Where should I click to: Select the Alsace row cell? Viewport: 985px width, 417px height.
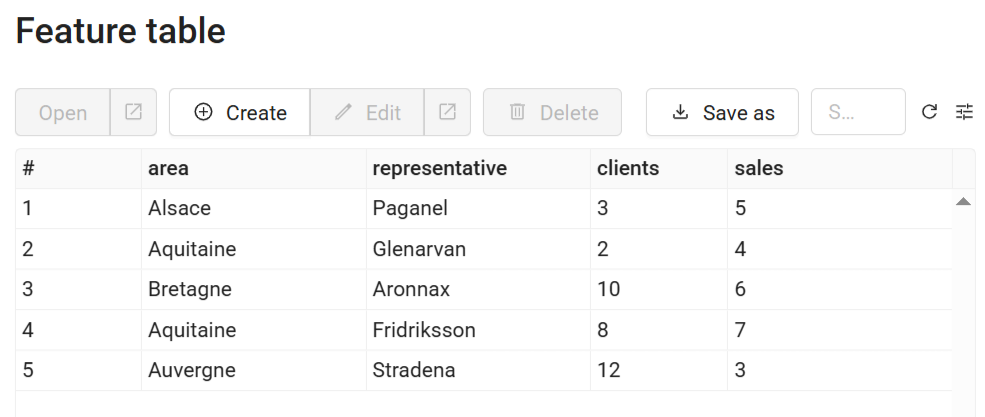point(179,209)
